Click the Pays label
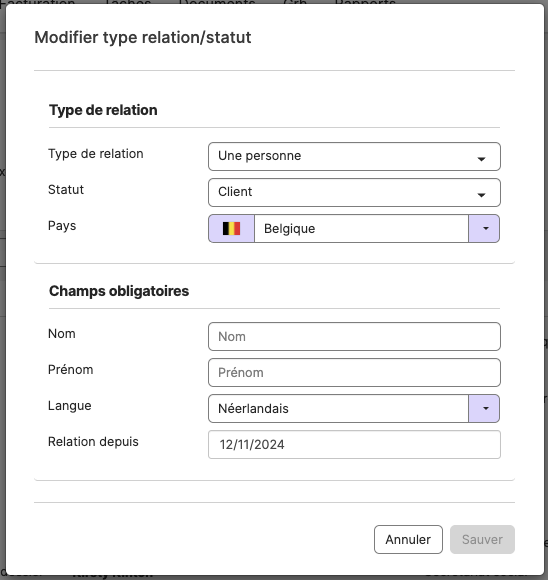Viewport: 548px width, 580px height. [x=62, y=226]
